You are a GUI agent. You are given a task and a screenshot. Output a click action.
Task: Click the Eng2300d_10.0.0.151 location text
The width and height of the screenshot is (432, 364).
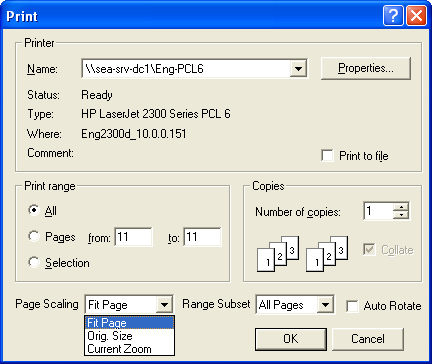coord(134,134)
